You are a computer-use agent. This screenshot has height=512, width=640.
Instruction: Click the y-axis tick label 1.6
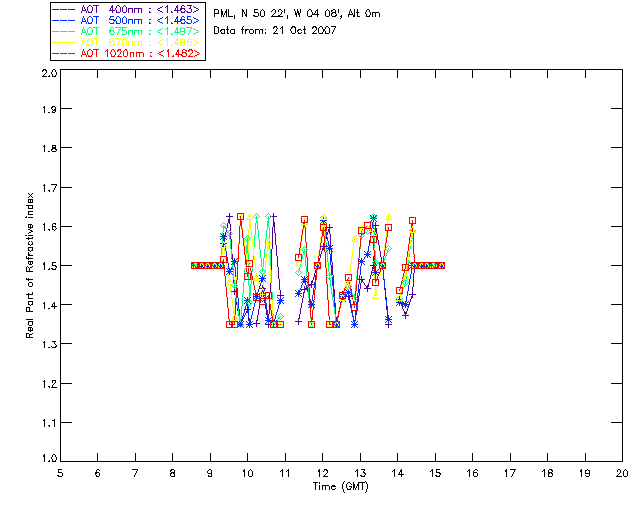(49, 227)
